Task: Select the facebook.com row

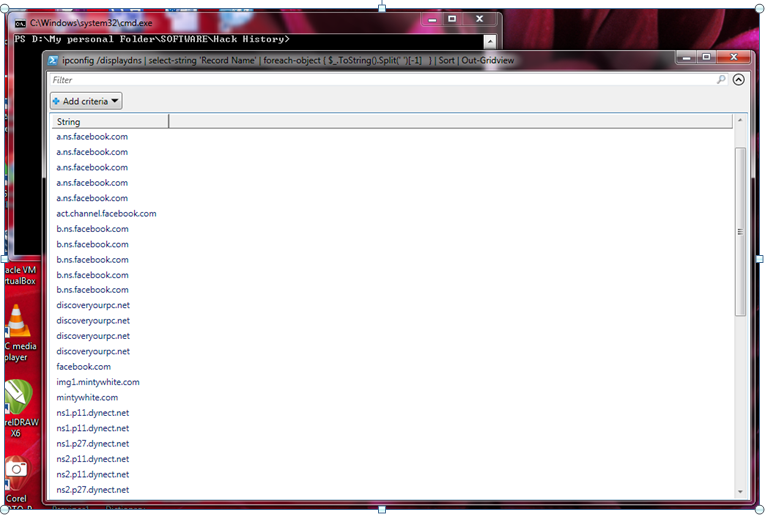Action: (392, 367)
